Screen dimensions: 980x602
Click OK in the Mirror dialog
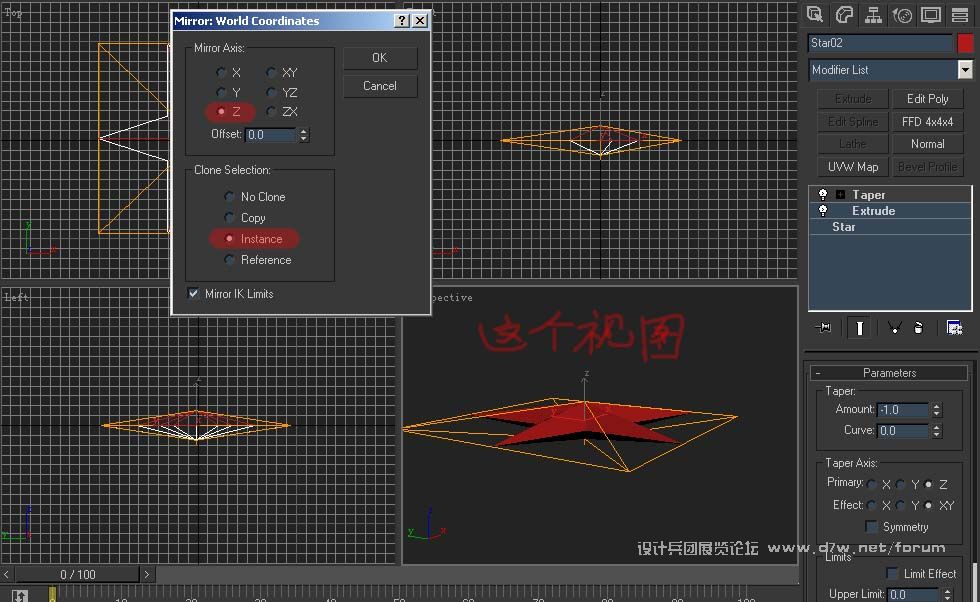(380, 58)
